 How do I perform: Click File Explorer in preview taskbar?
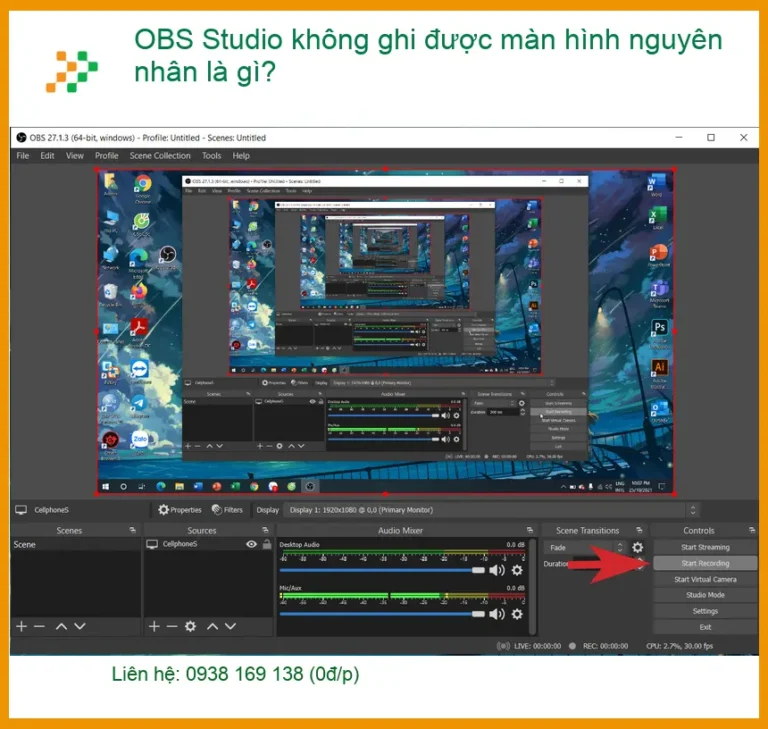point(179,486)
